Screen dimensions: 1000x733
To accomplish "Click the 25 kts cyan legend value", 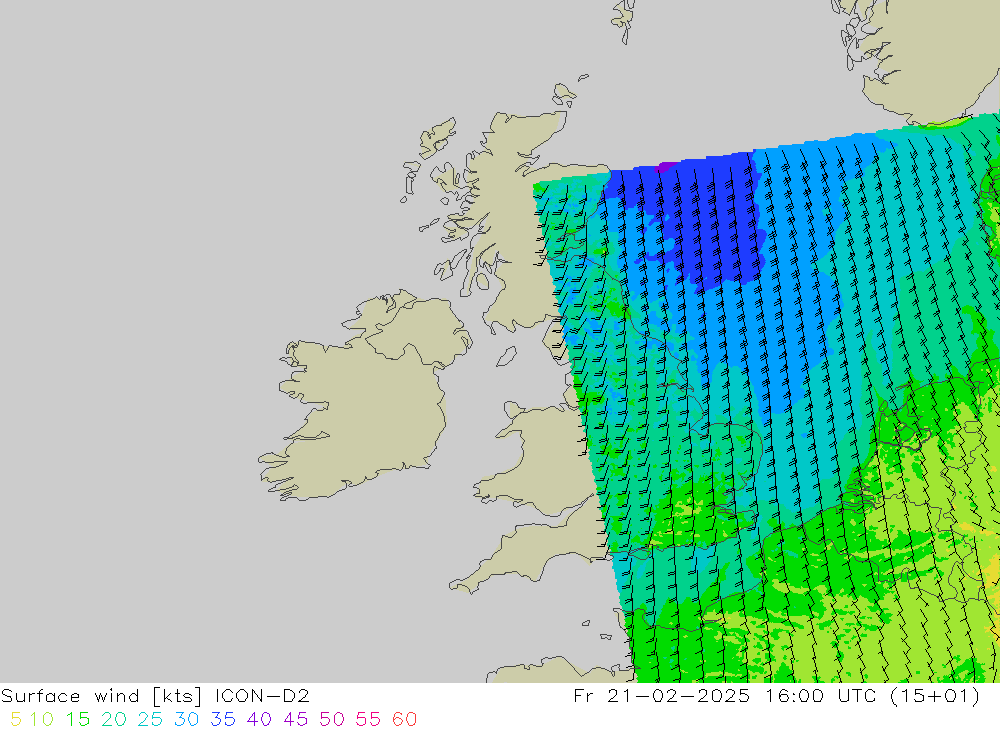I will click(x=151, y=719).
